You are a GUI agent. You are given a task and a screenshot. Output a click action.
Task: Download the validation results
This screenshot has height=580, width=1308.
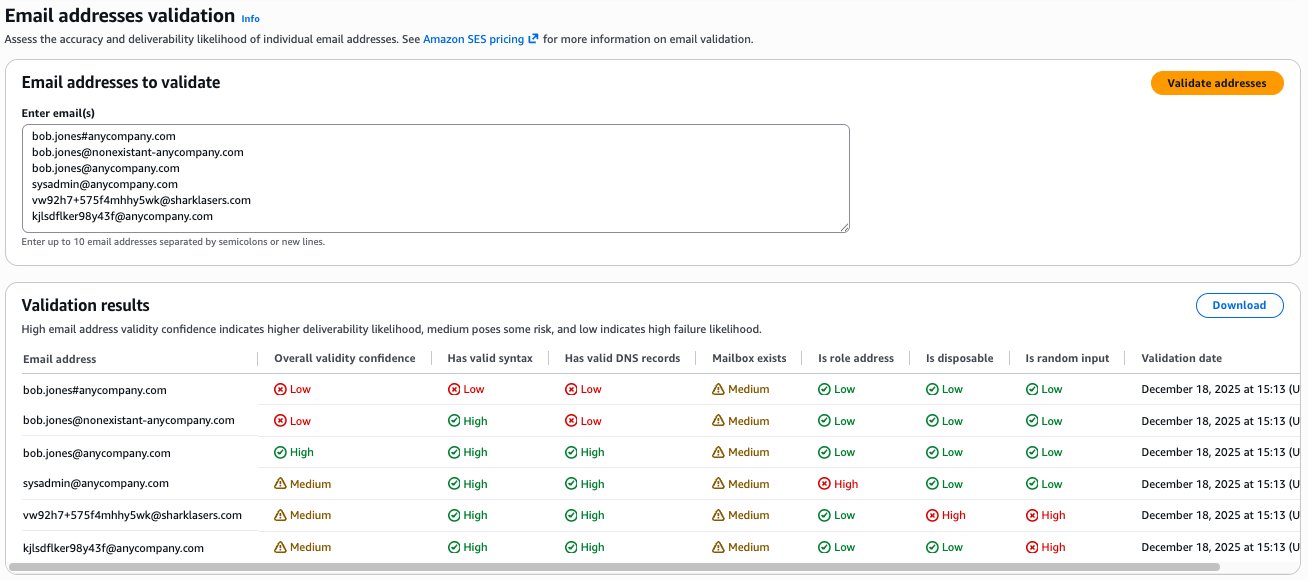pyautogui.click(x=1239, y=305)
